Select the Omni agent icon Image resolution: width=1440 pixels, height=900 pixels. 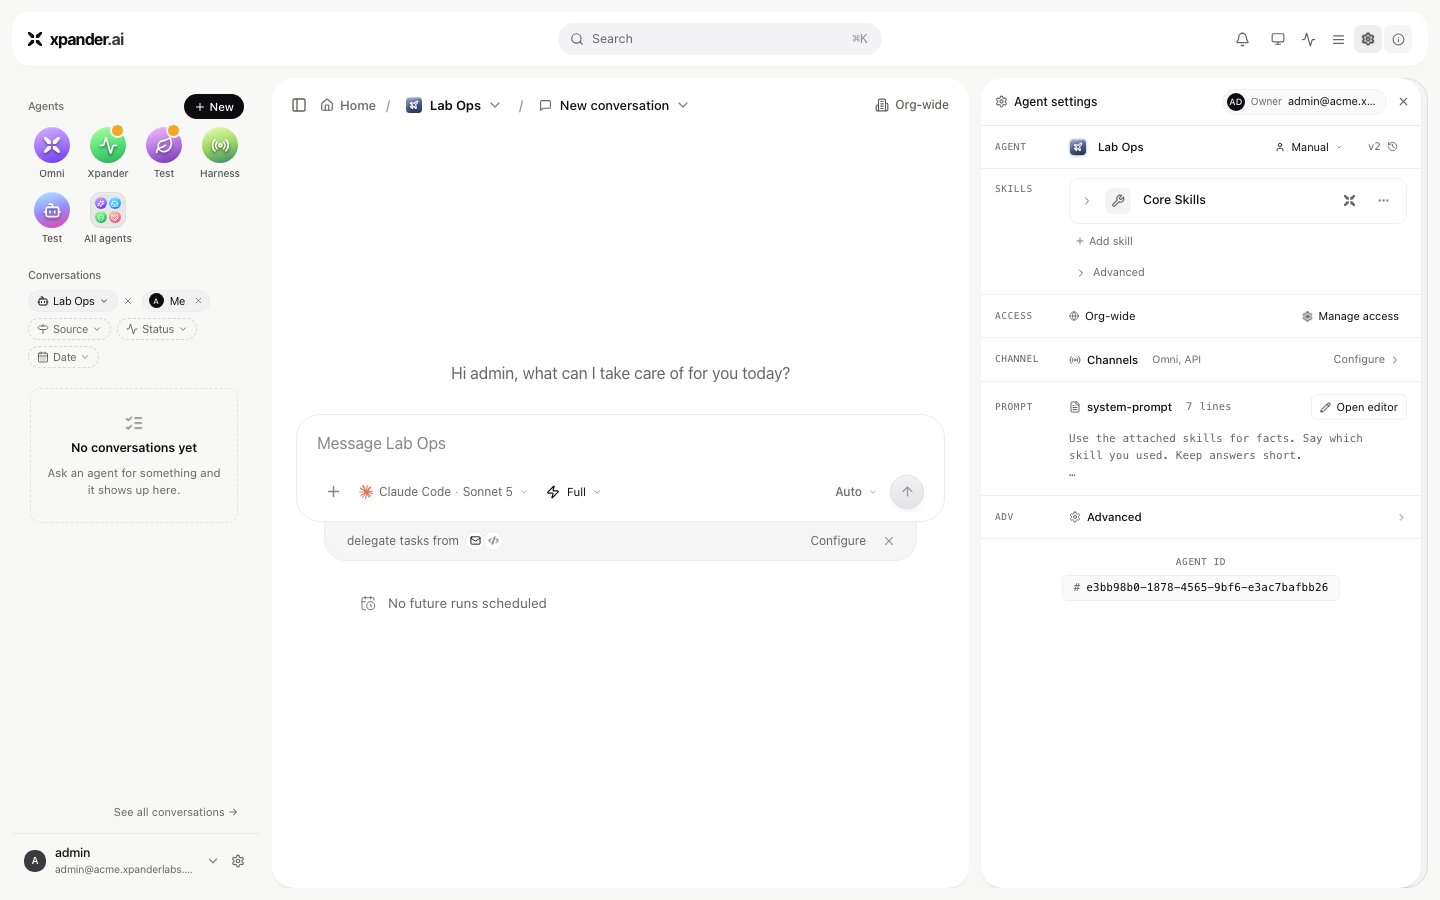52,146
